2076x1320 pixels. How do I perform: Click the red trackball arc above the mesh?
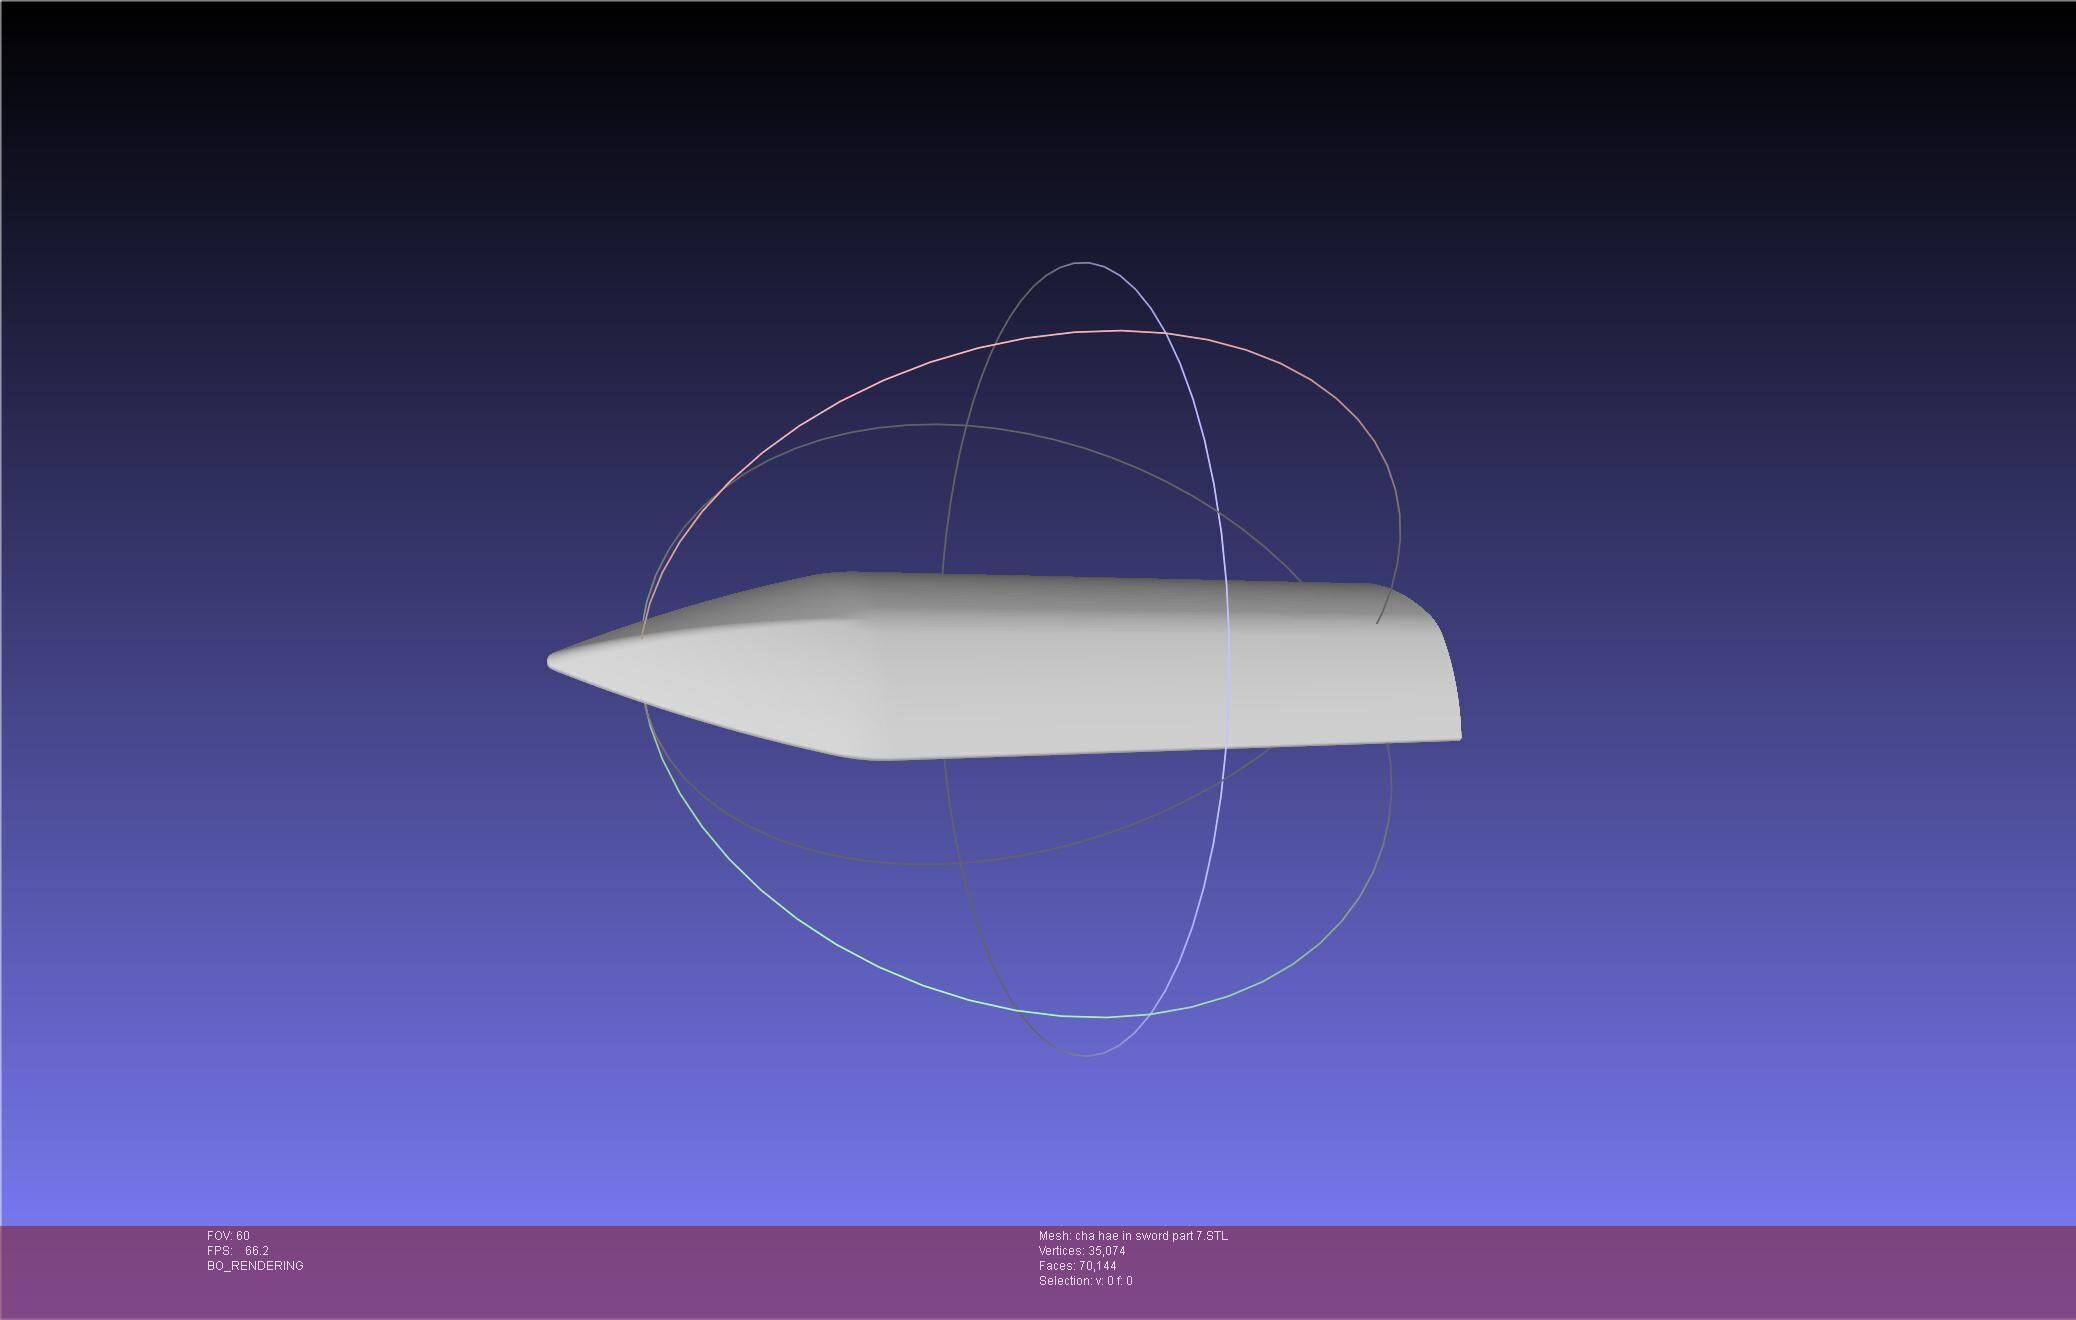coord(1120,331)
